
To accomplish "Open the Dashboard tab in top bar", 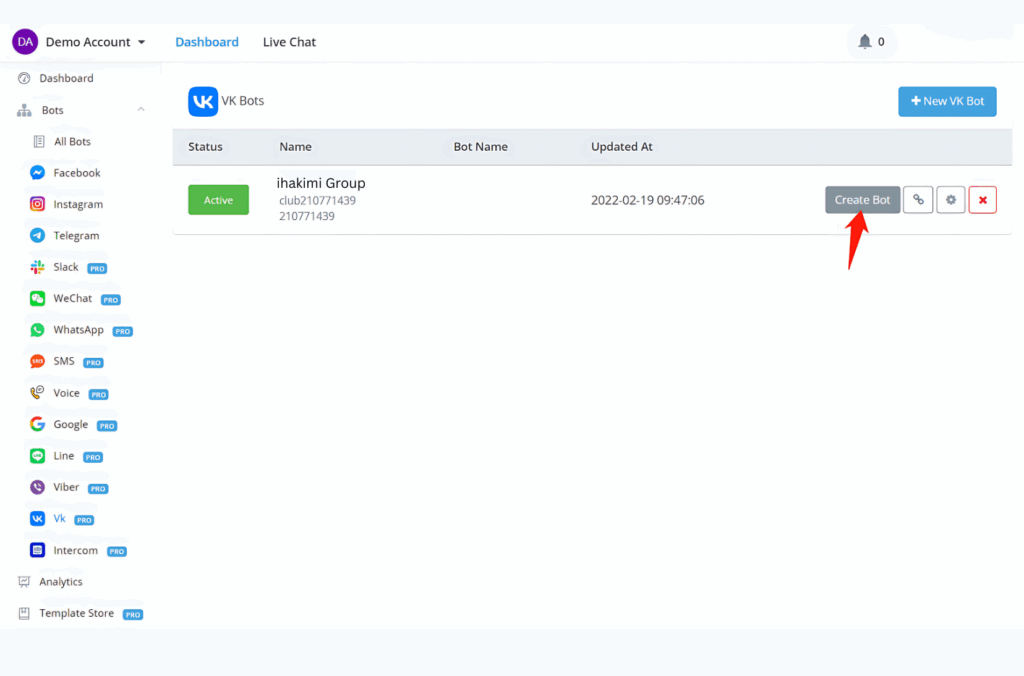I will 207,42.
